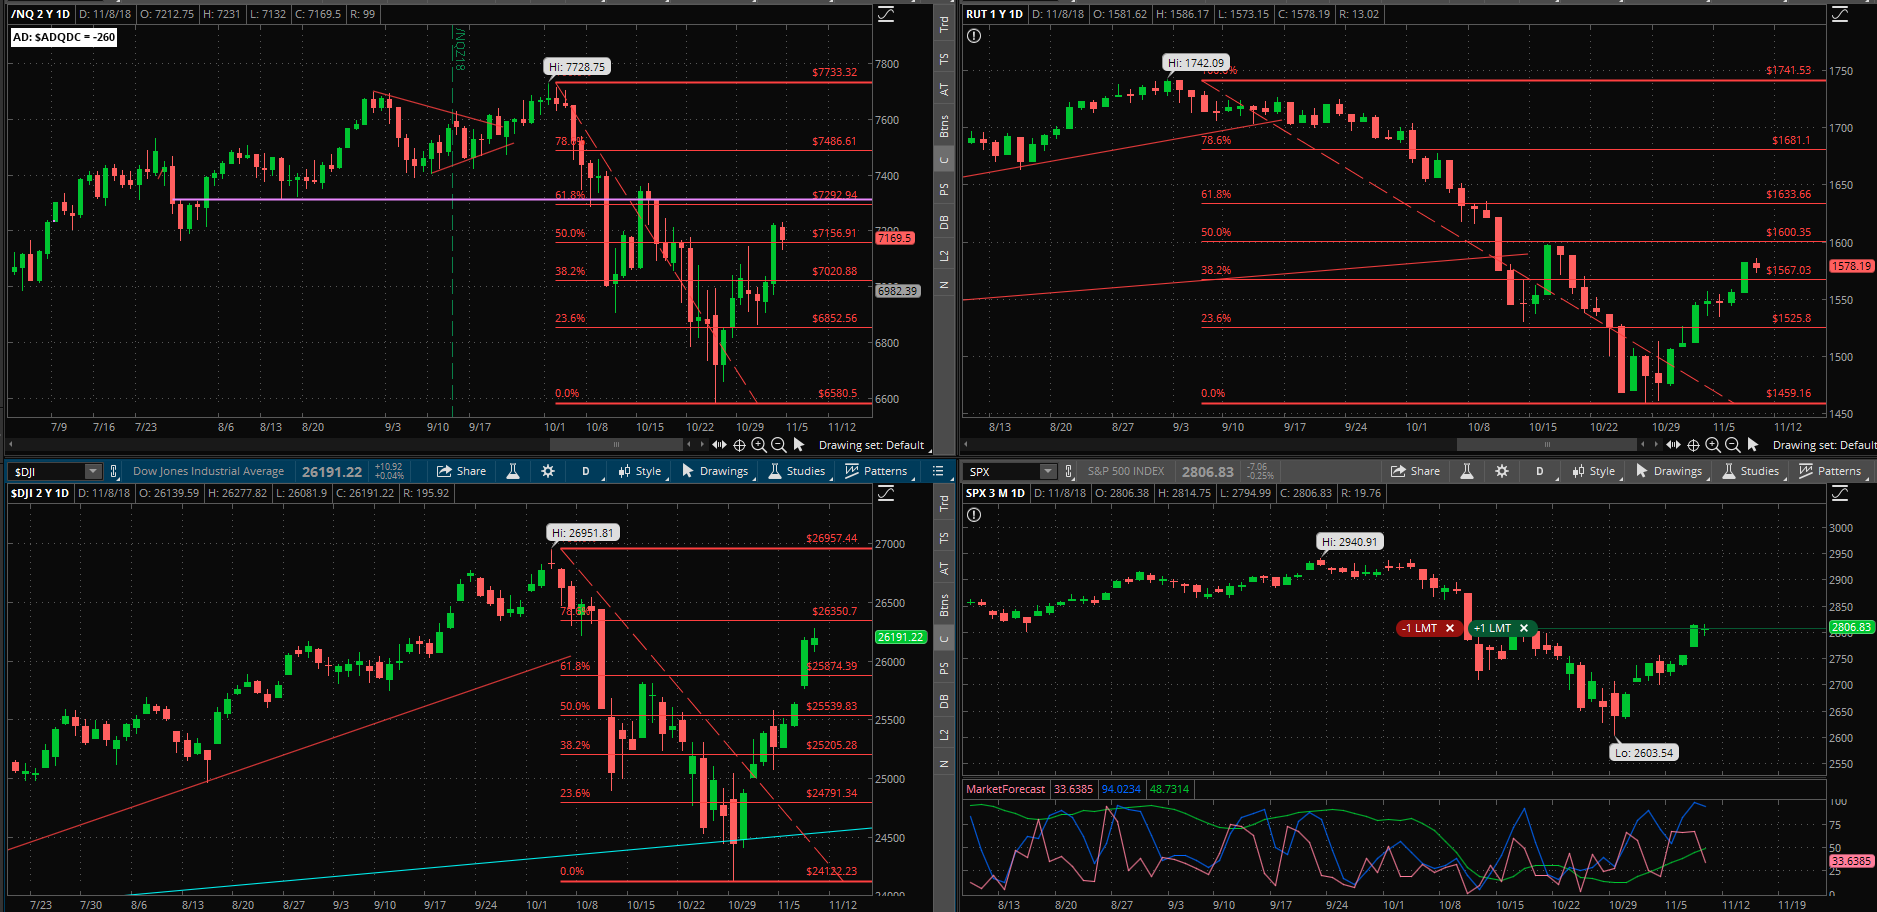This screenshot has height=912, width=1877.
Task: Open Patterns menu on SPX chart
Action: (1831, 471)
